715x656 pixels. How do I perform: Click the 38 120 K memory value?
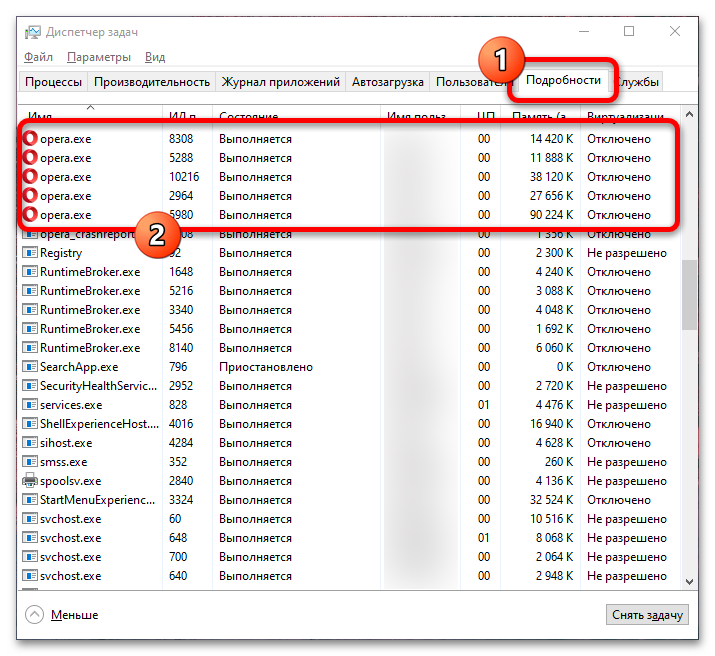pyautogui.click(x=551, y=177)
